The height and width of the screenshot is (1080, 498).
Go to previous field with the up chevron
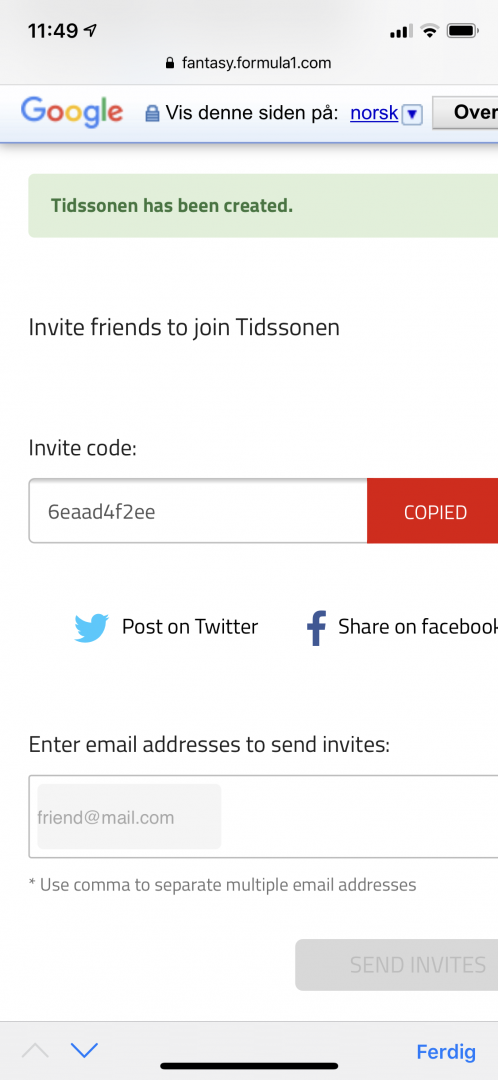point(35,1050)
